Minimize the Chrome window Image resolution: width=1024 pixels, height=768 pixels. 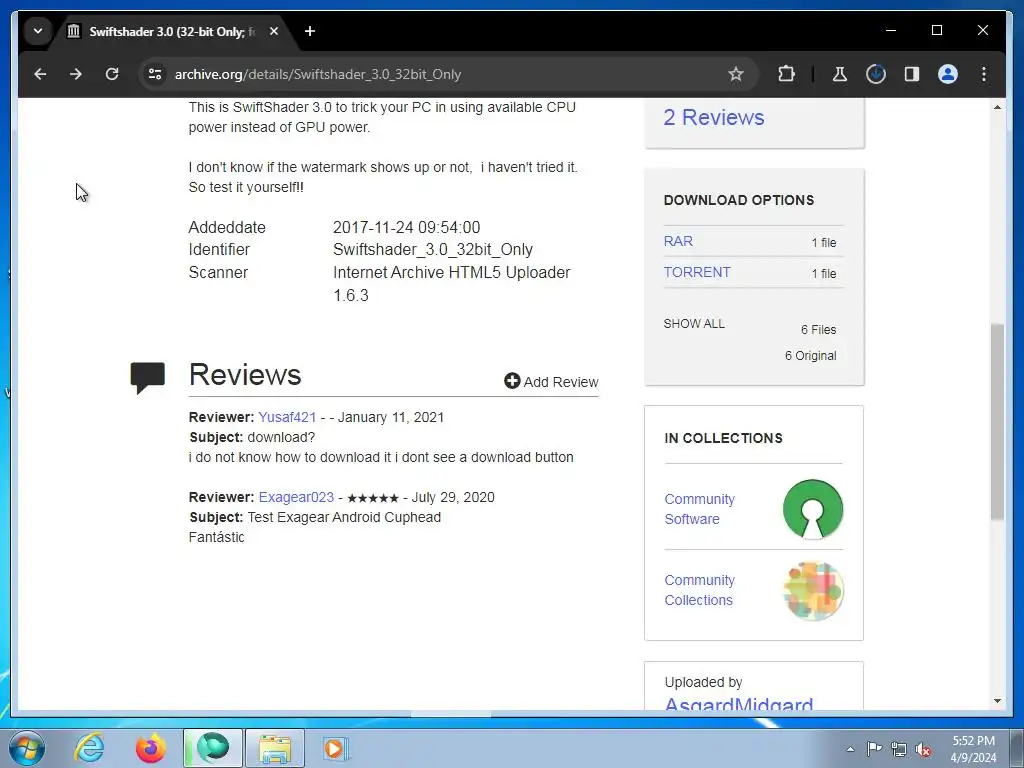(x=891, y=31)
